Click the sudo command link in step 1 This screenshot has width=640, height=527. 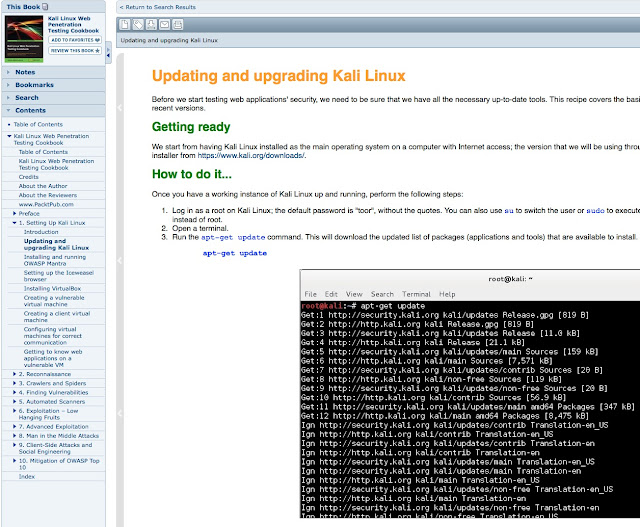[595, 211]
